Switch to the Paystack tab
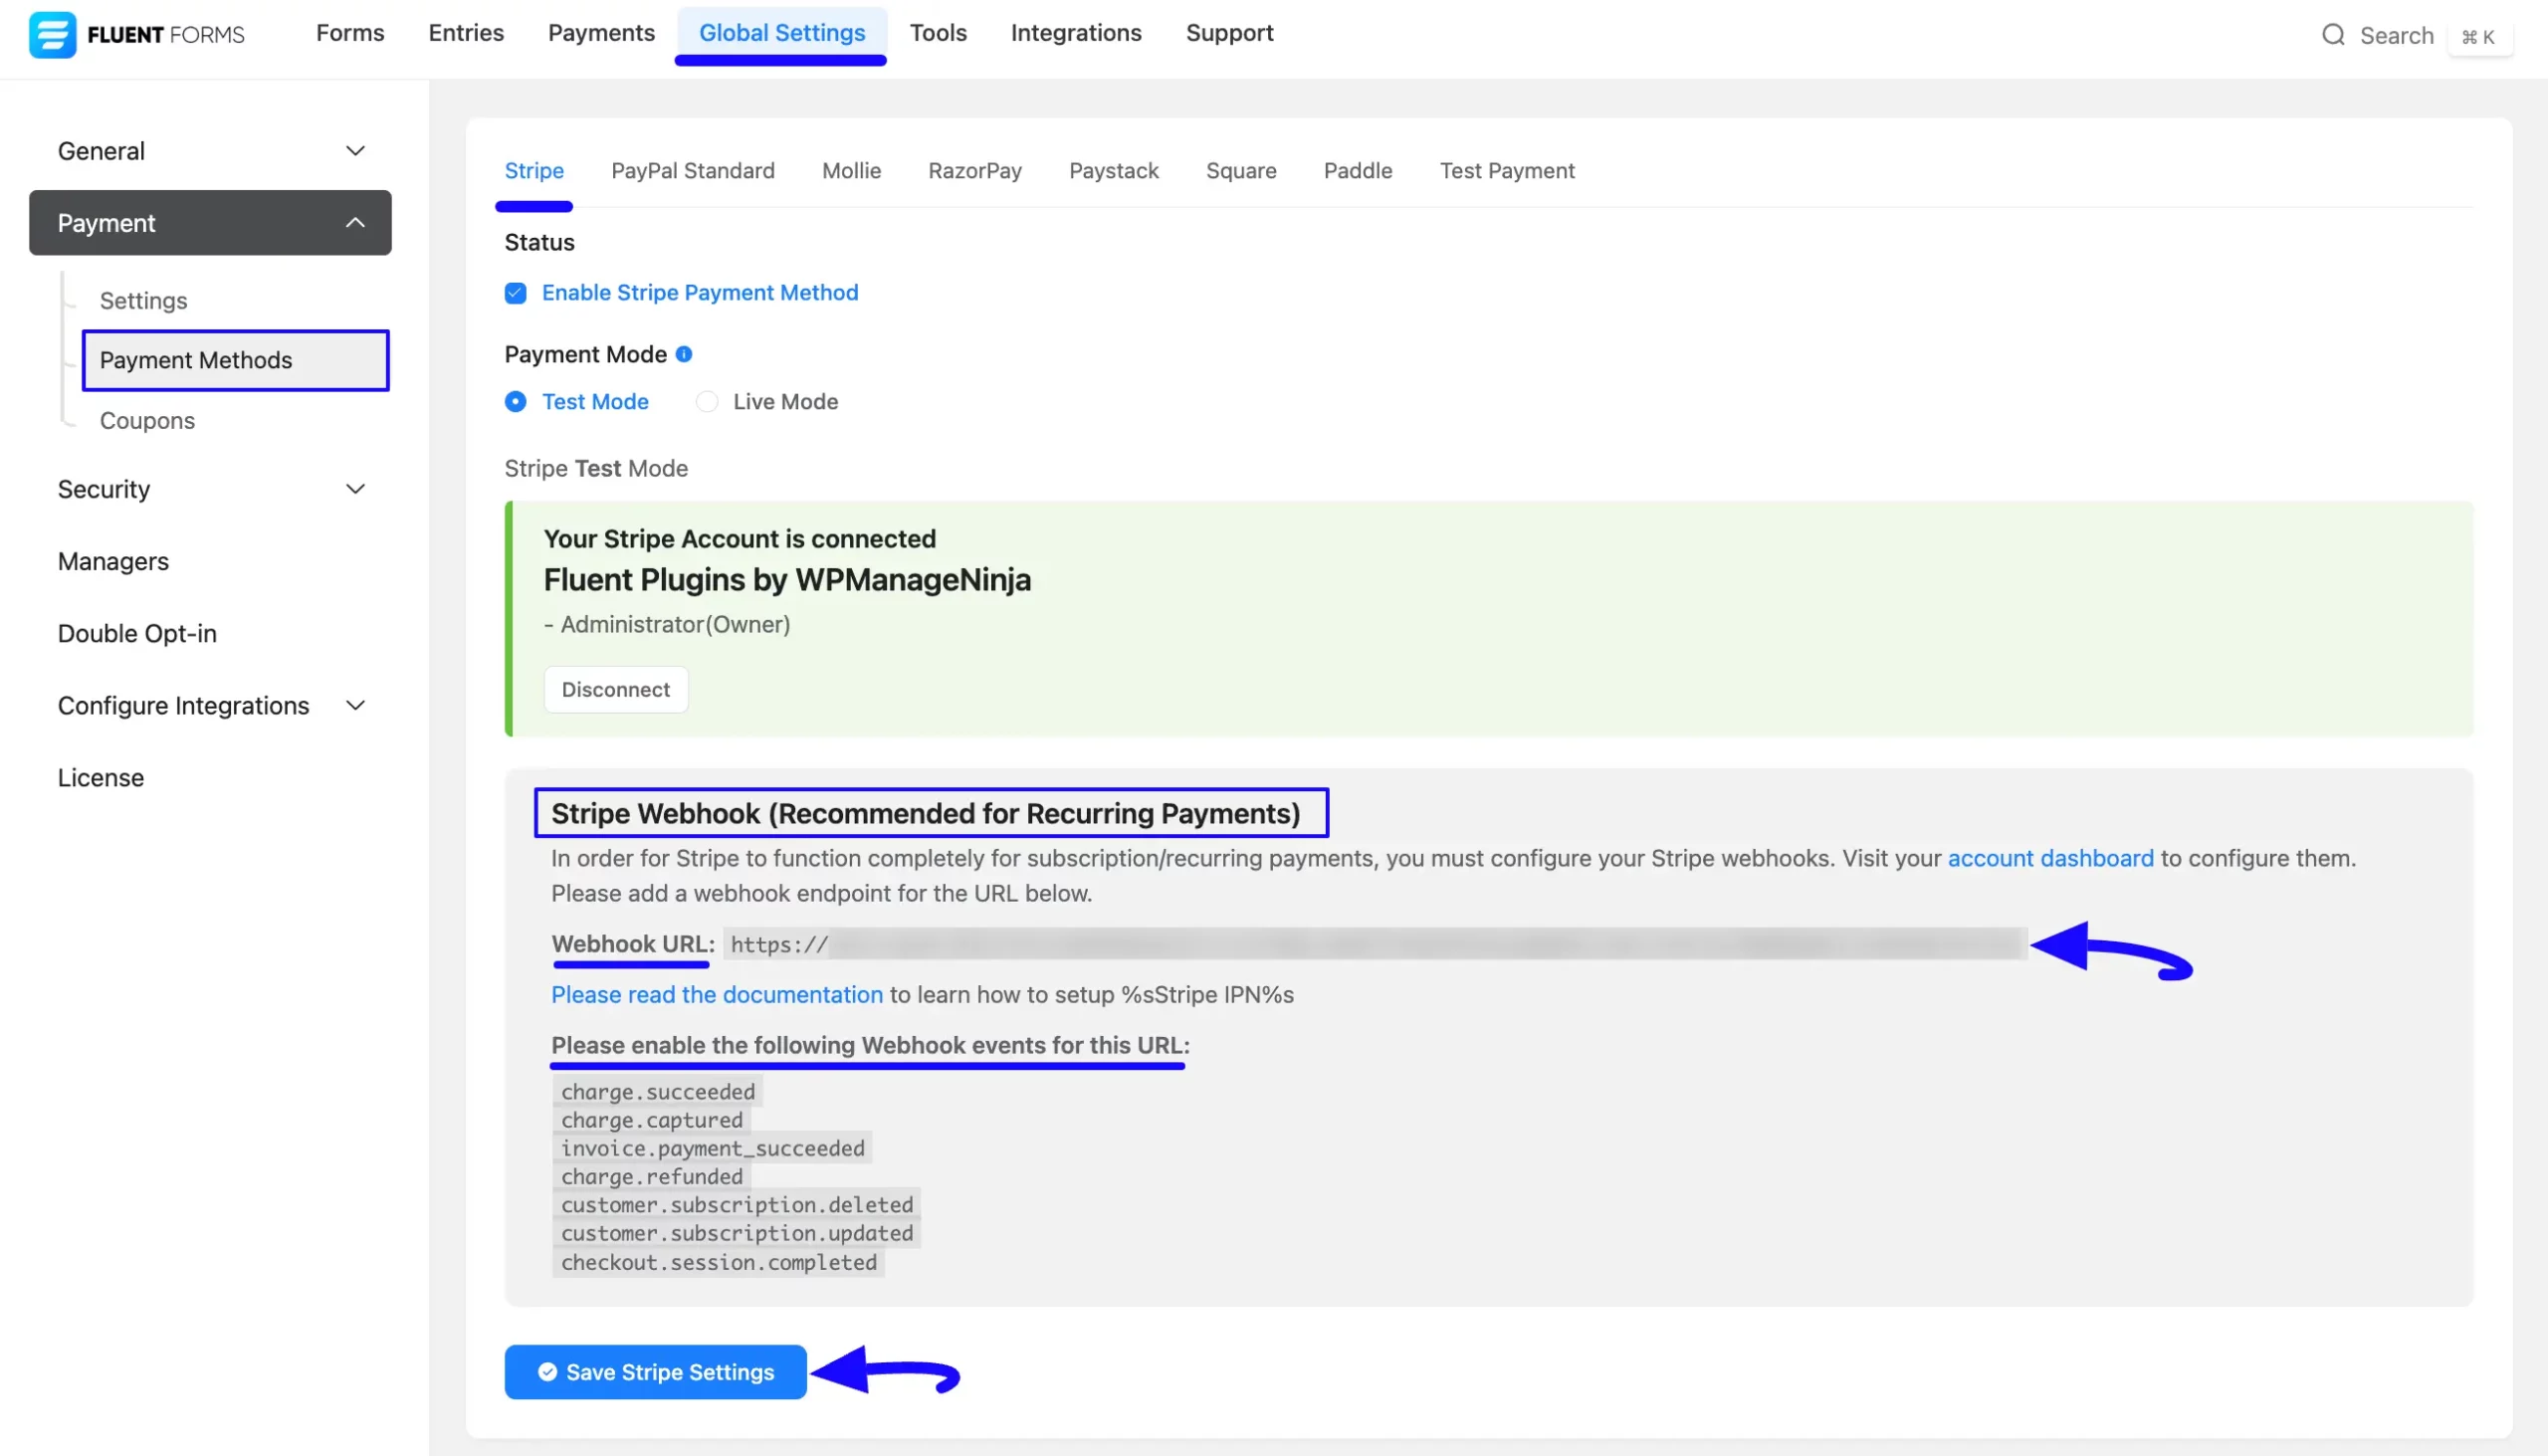This screenshot has height=1456, width=2548. coord(1114,171)
